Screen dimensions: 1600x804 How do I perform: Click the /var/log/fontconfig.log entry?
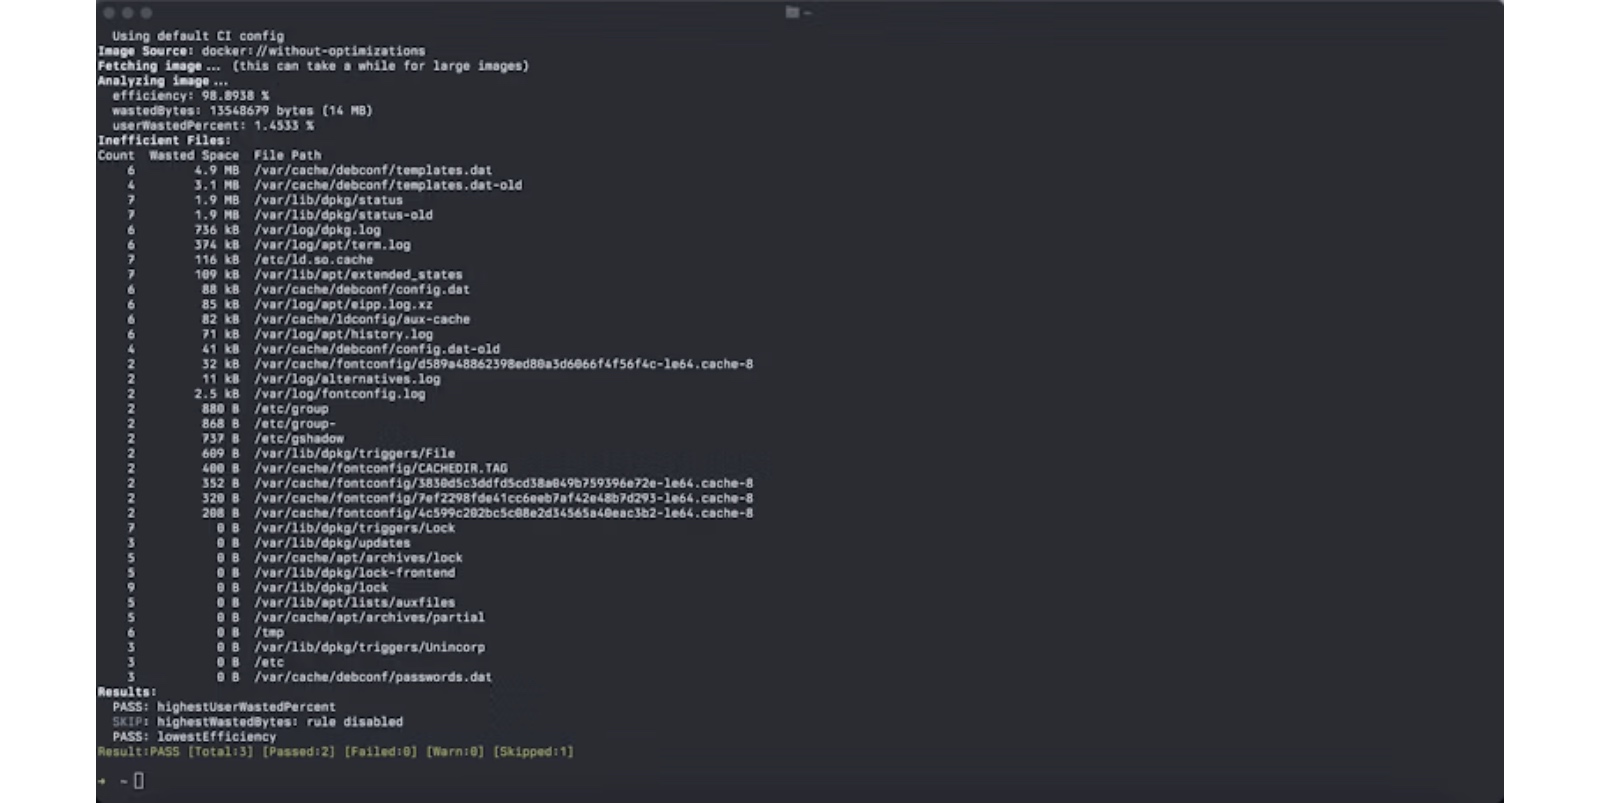click(339, 394)
